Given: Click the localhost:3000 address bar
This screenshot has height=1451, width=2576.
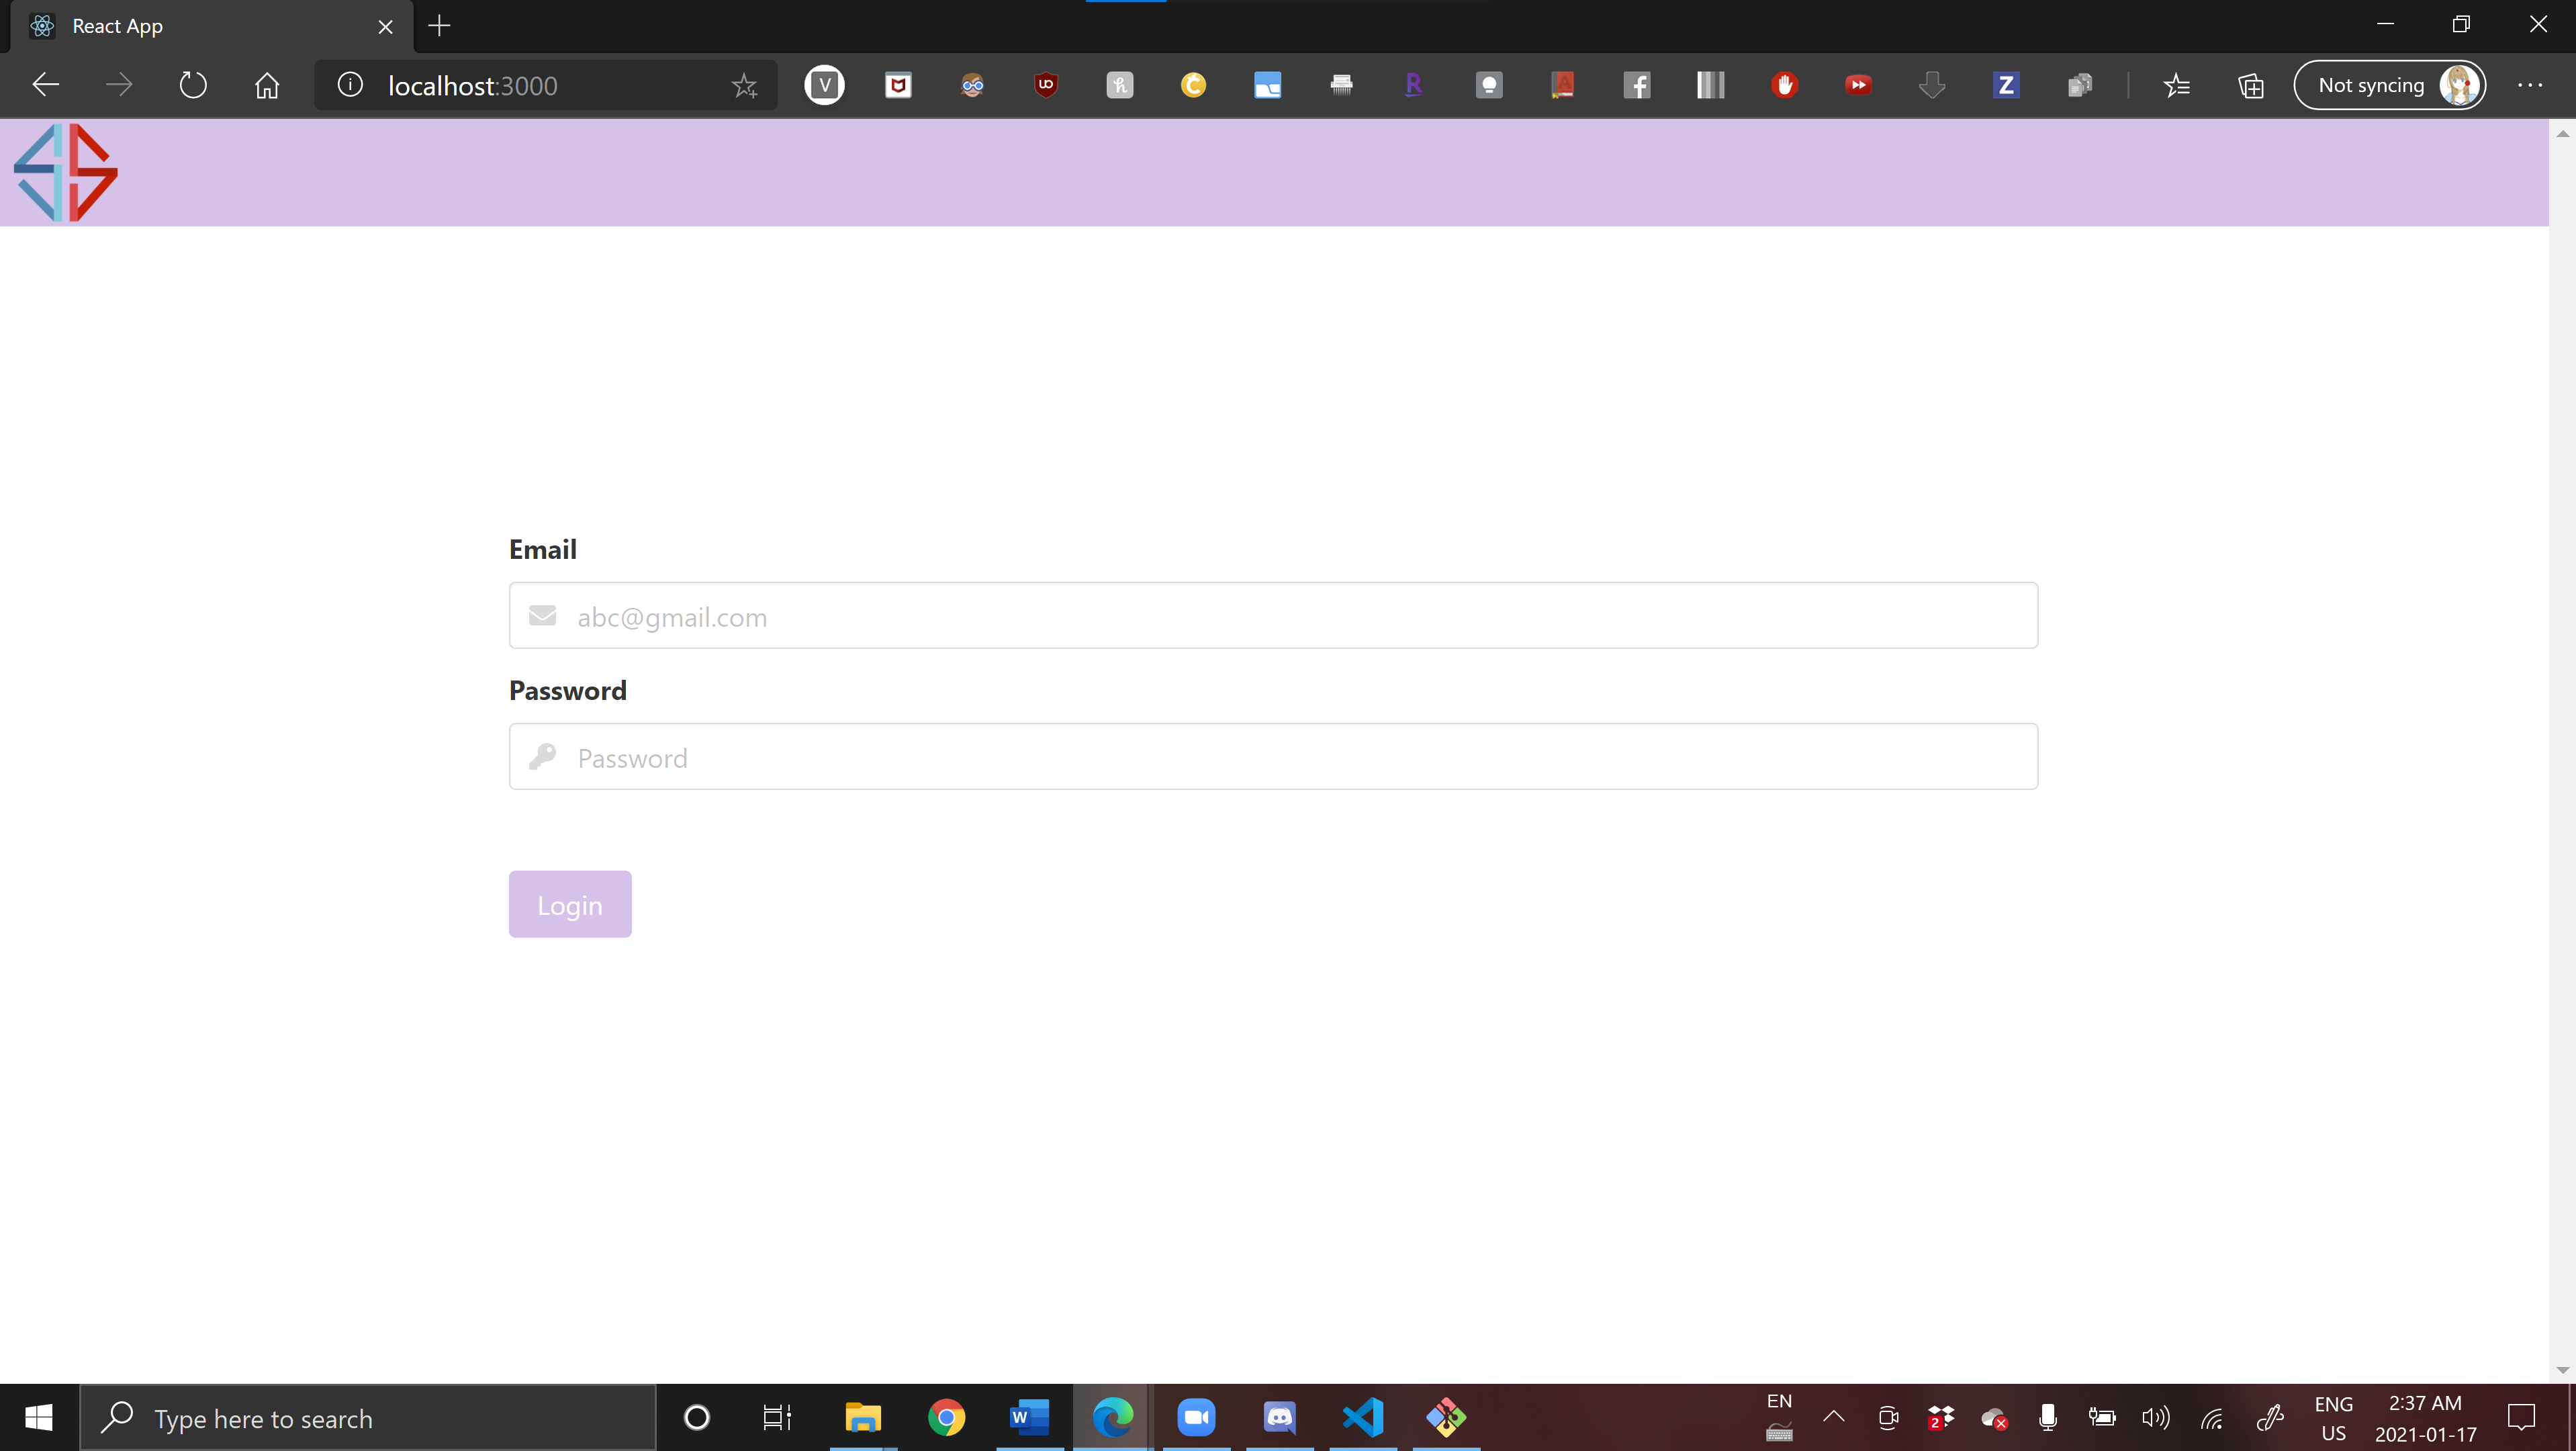Looking at the screenshot, I should click(x=540, y=86).
